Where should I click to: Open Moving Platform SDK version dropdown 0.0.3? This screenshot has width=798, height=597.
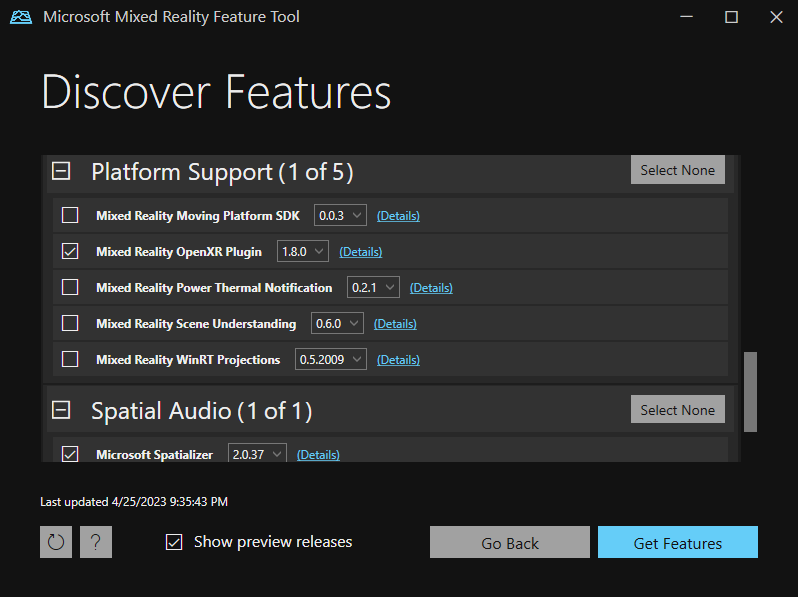340,215
